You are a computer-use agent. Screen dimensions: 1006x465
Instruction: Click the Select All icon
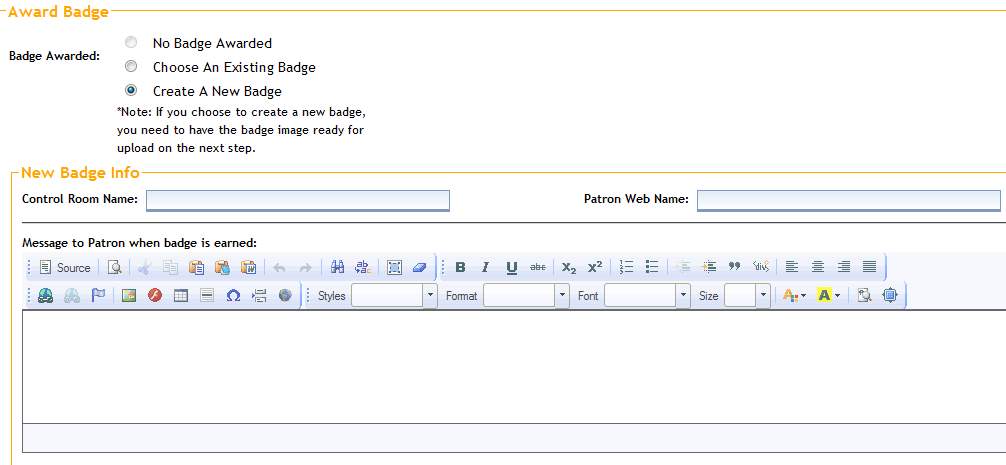(394, 267)
